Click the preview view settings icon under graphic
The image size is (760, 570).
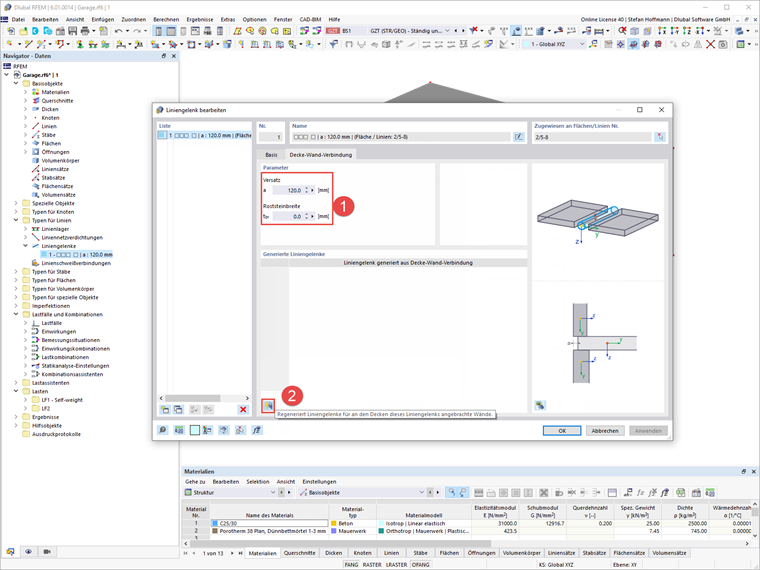(x=540, y=405)
